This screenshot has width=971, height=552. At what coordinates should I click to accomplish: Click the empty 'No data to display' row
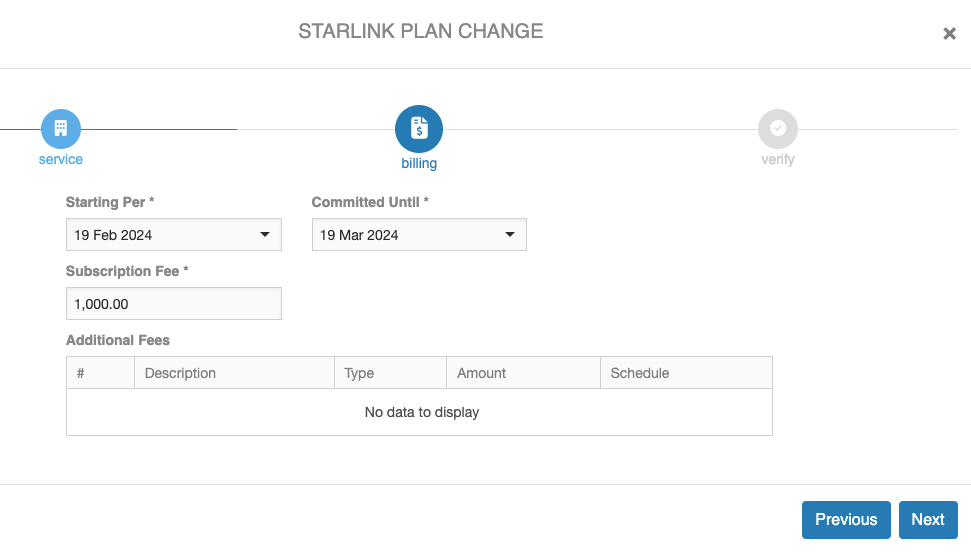[421, 412]
